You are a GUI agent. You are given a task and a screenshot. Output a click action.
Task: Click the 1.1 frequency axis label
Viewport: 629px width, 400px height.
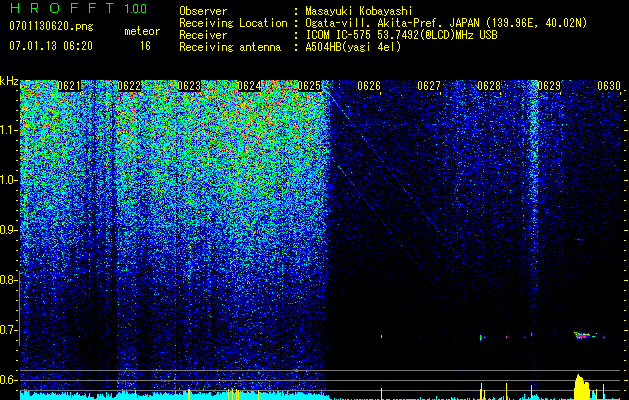[x=9, y=130]
